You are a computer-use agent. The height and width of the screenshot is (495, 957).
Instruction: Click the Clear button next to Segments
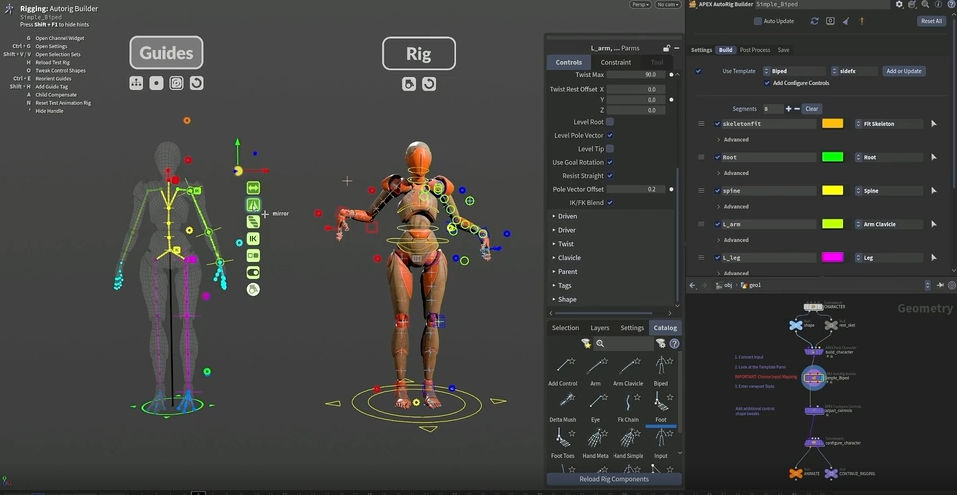tap(812, 109)
